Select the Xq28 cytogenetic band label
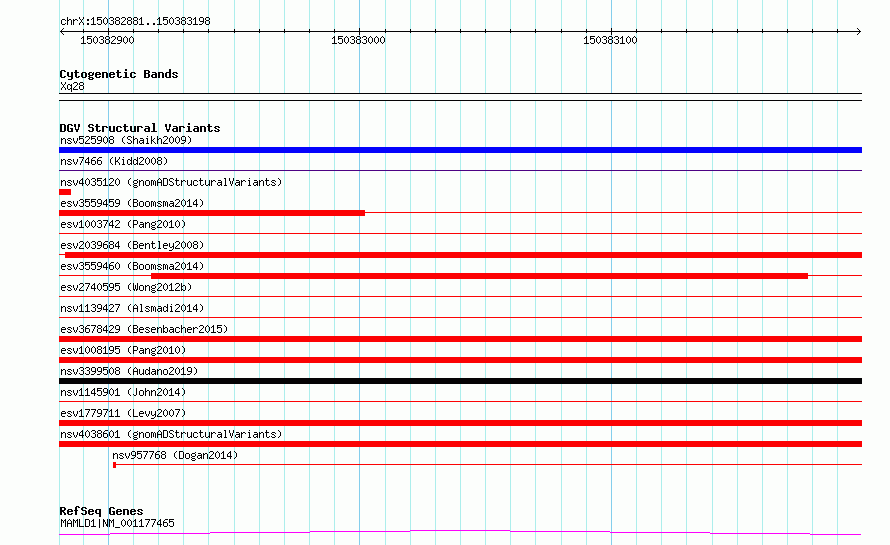 point(72,86)
